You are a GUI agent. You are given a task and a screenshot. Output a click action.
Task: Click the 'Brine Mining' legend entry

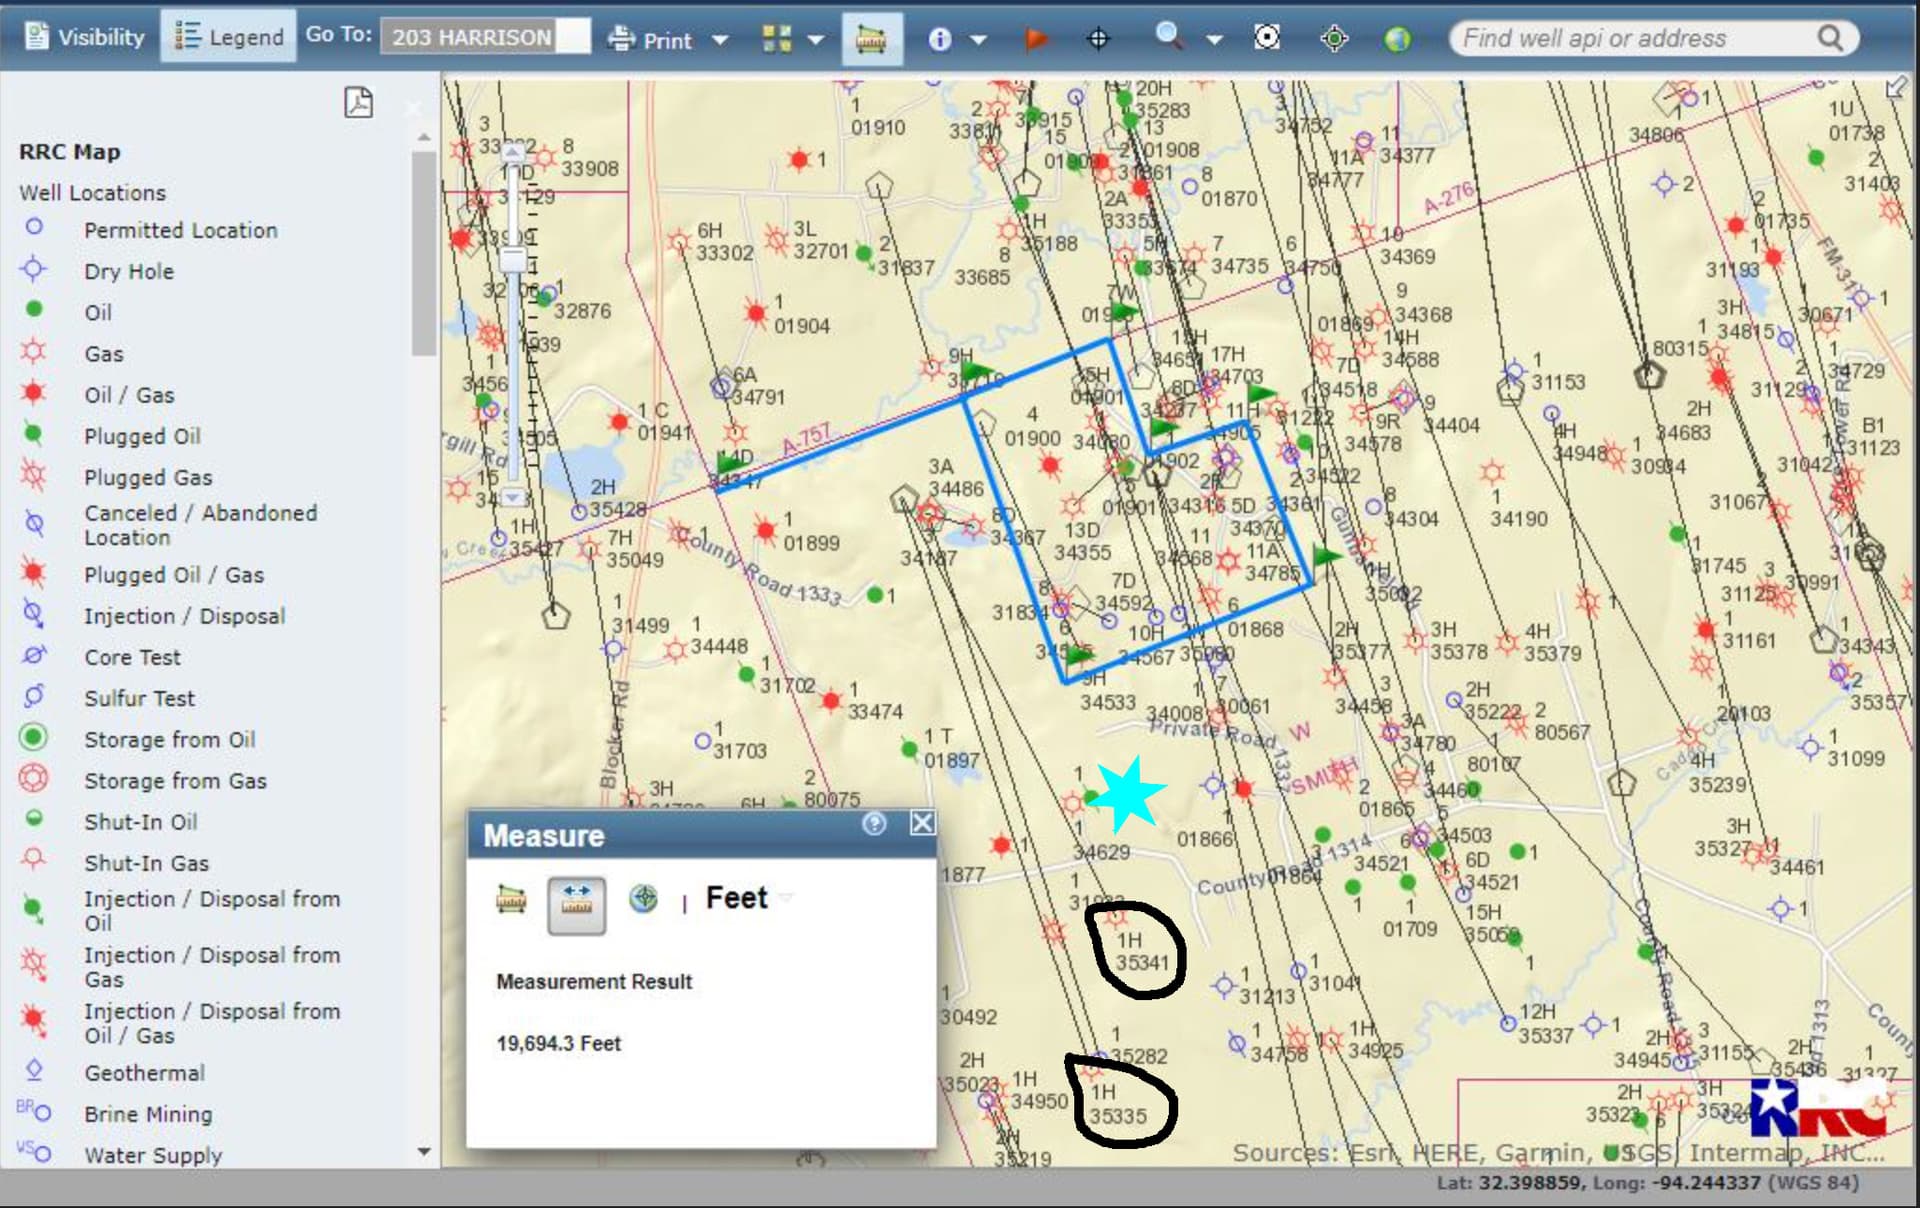tap(148, 1114)
